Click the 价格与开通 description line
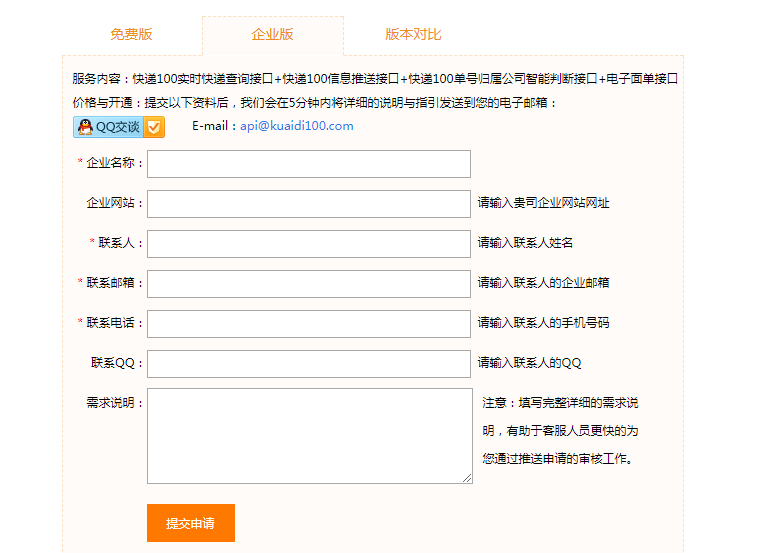The image size is (775, 553). click(x=315, y=103)
